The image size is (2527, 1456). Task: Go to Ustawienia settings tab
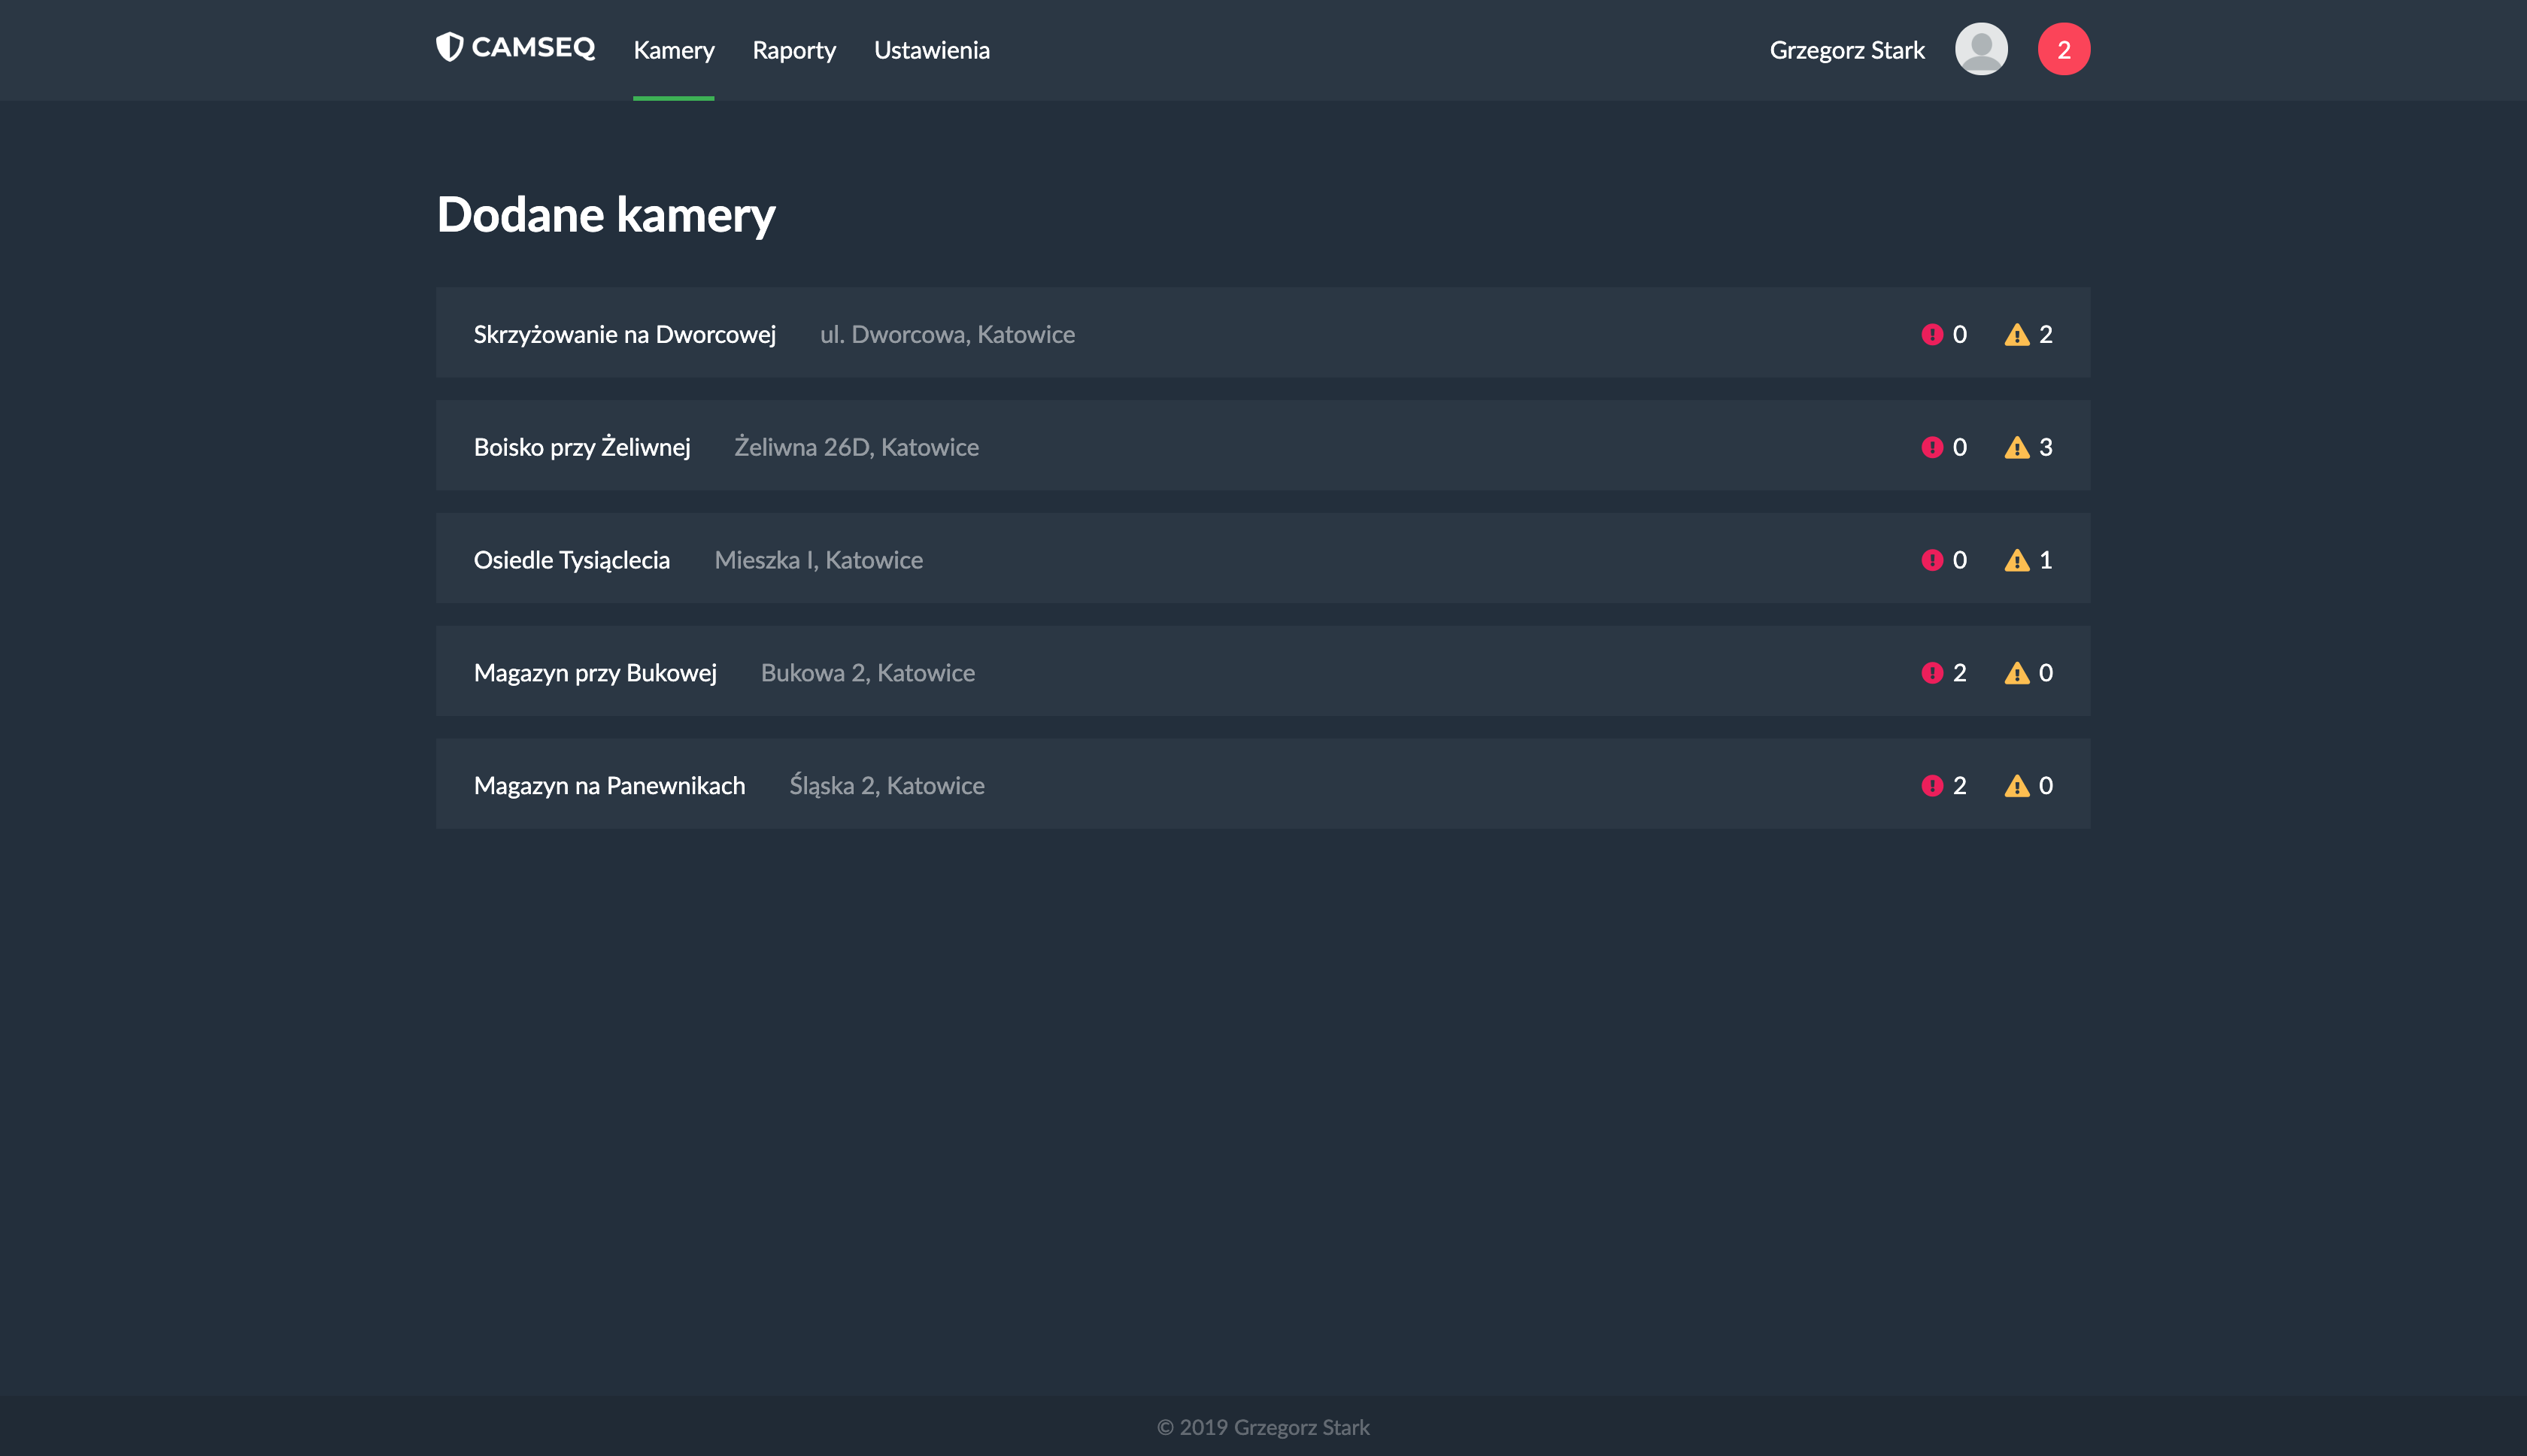click(931, 50)
